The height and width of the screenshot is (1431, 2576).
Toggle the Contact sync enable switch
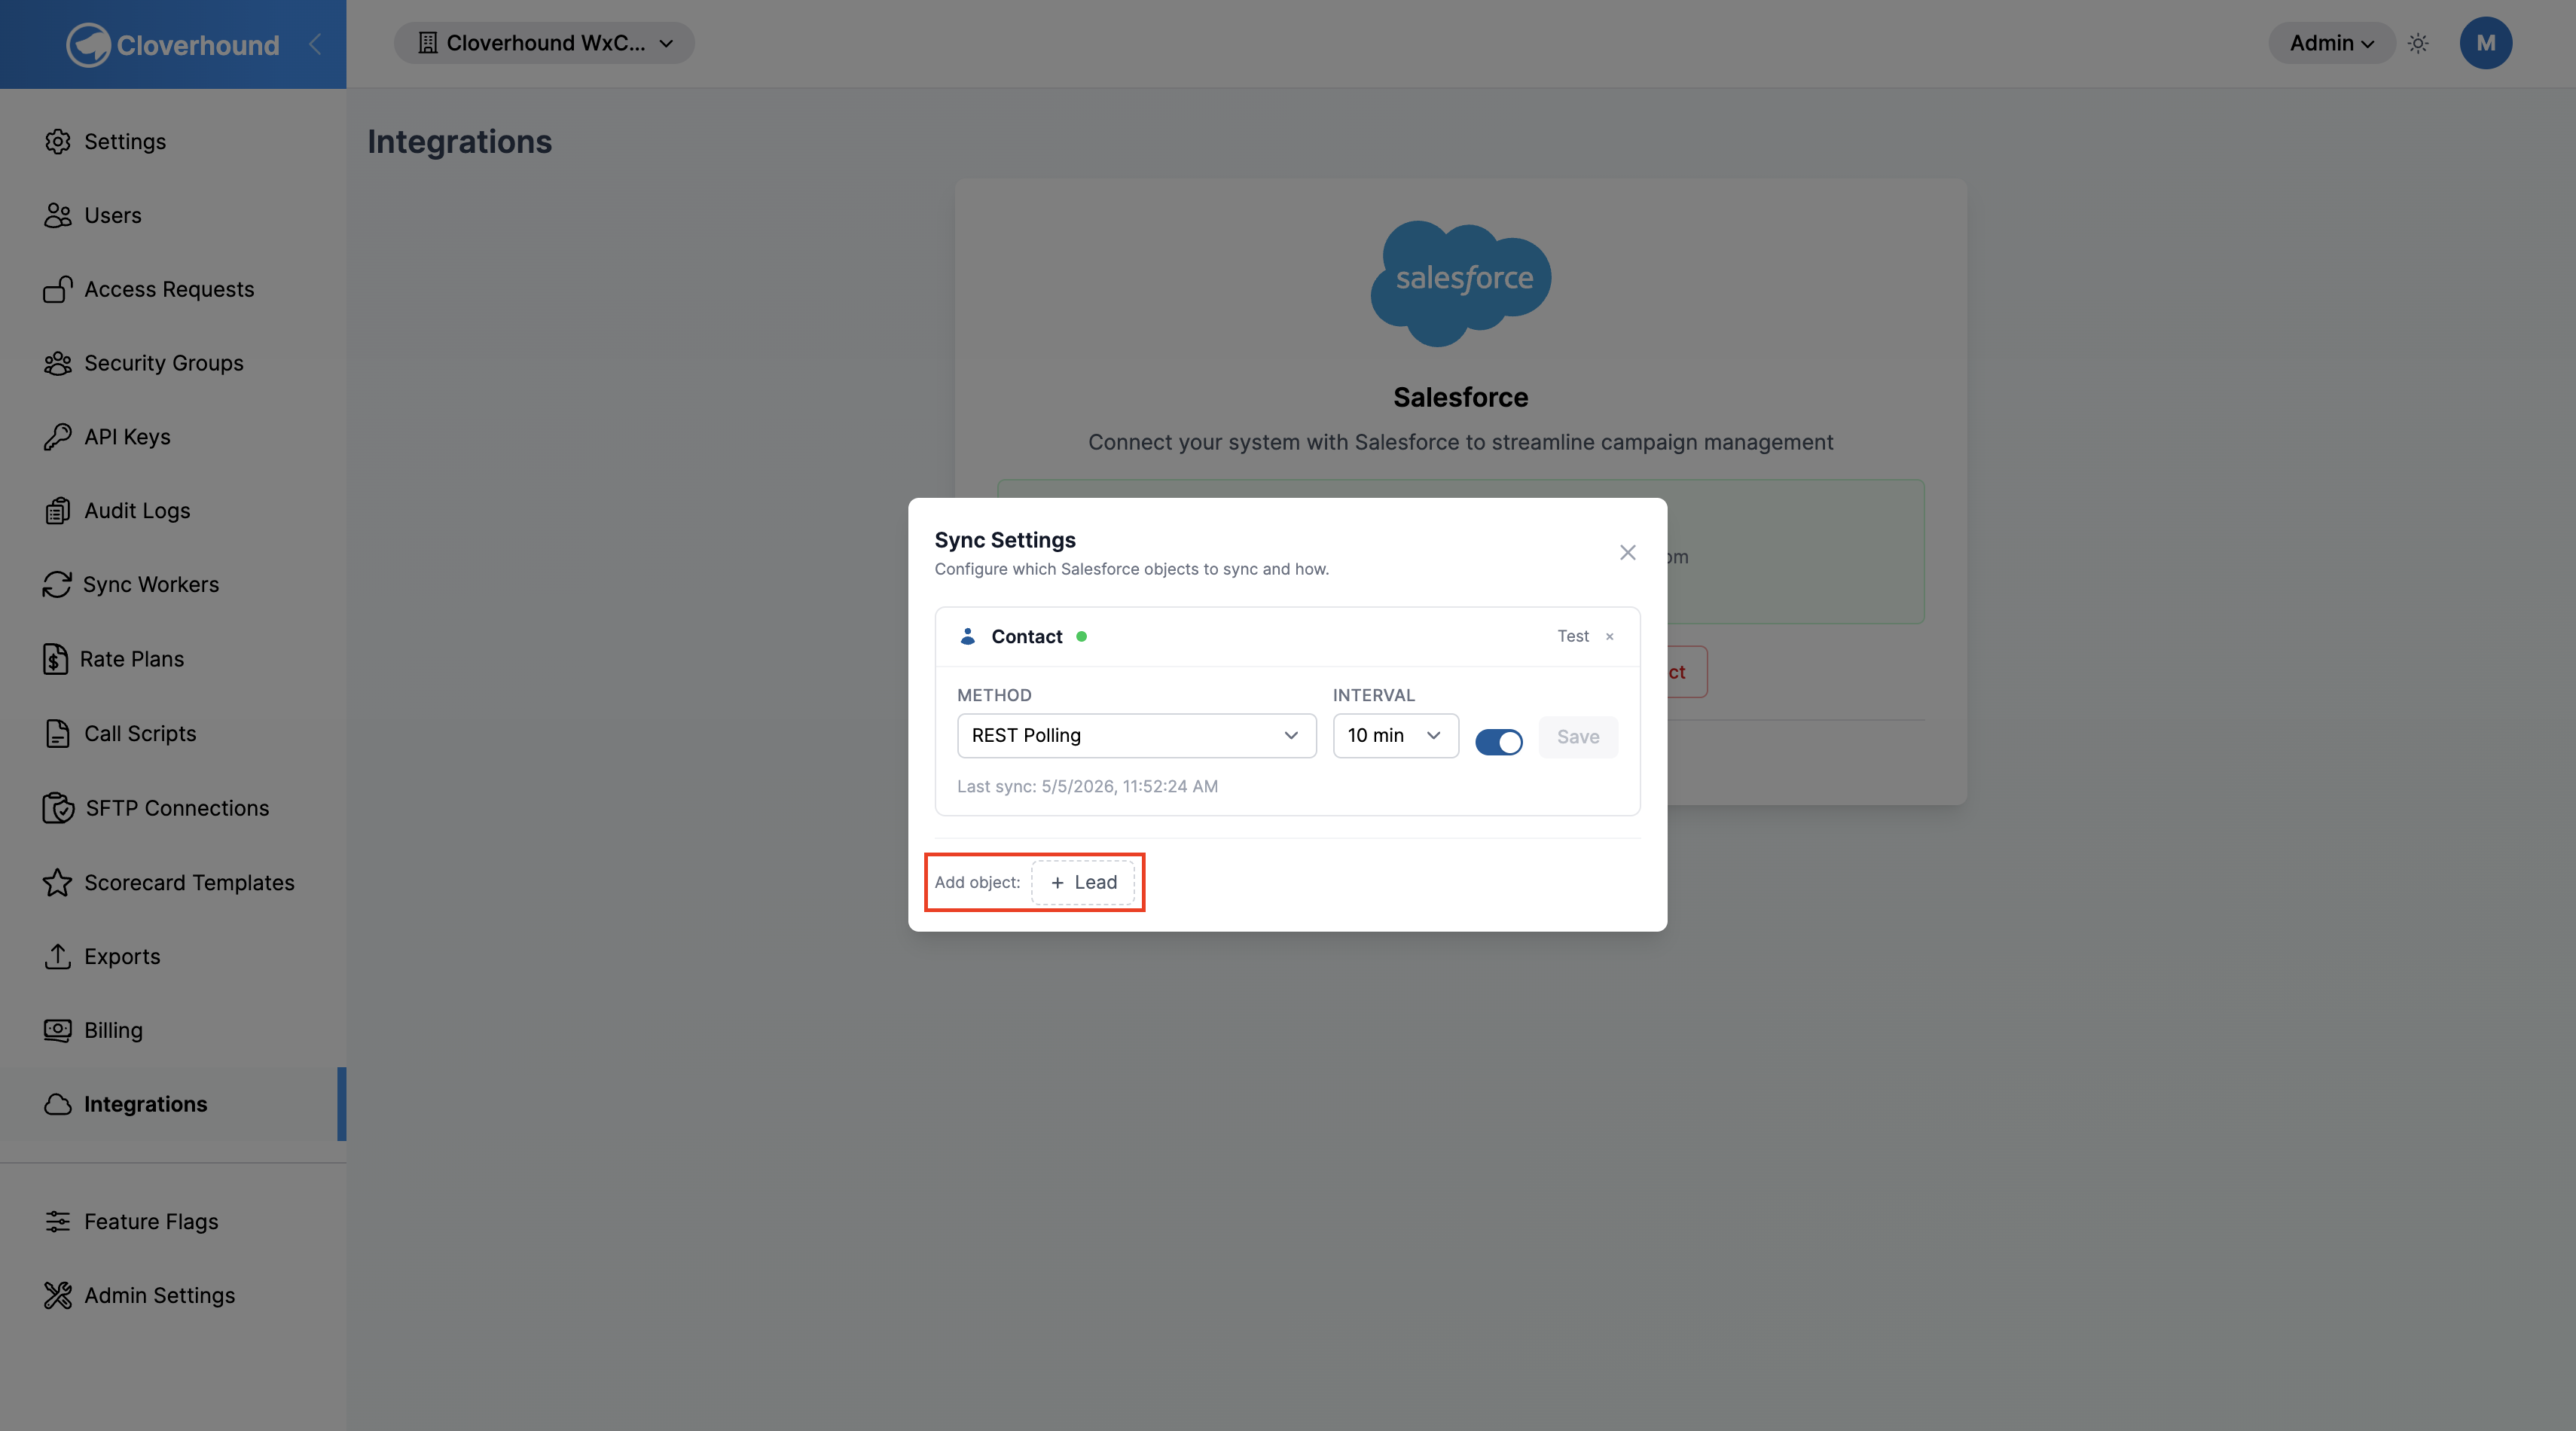1499,742
